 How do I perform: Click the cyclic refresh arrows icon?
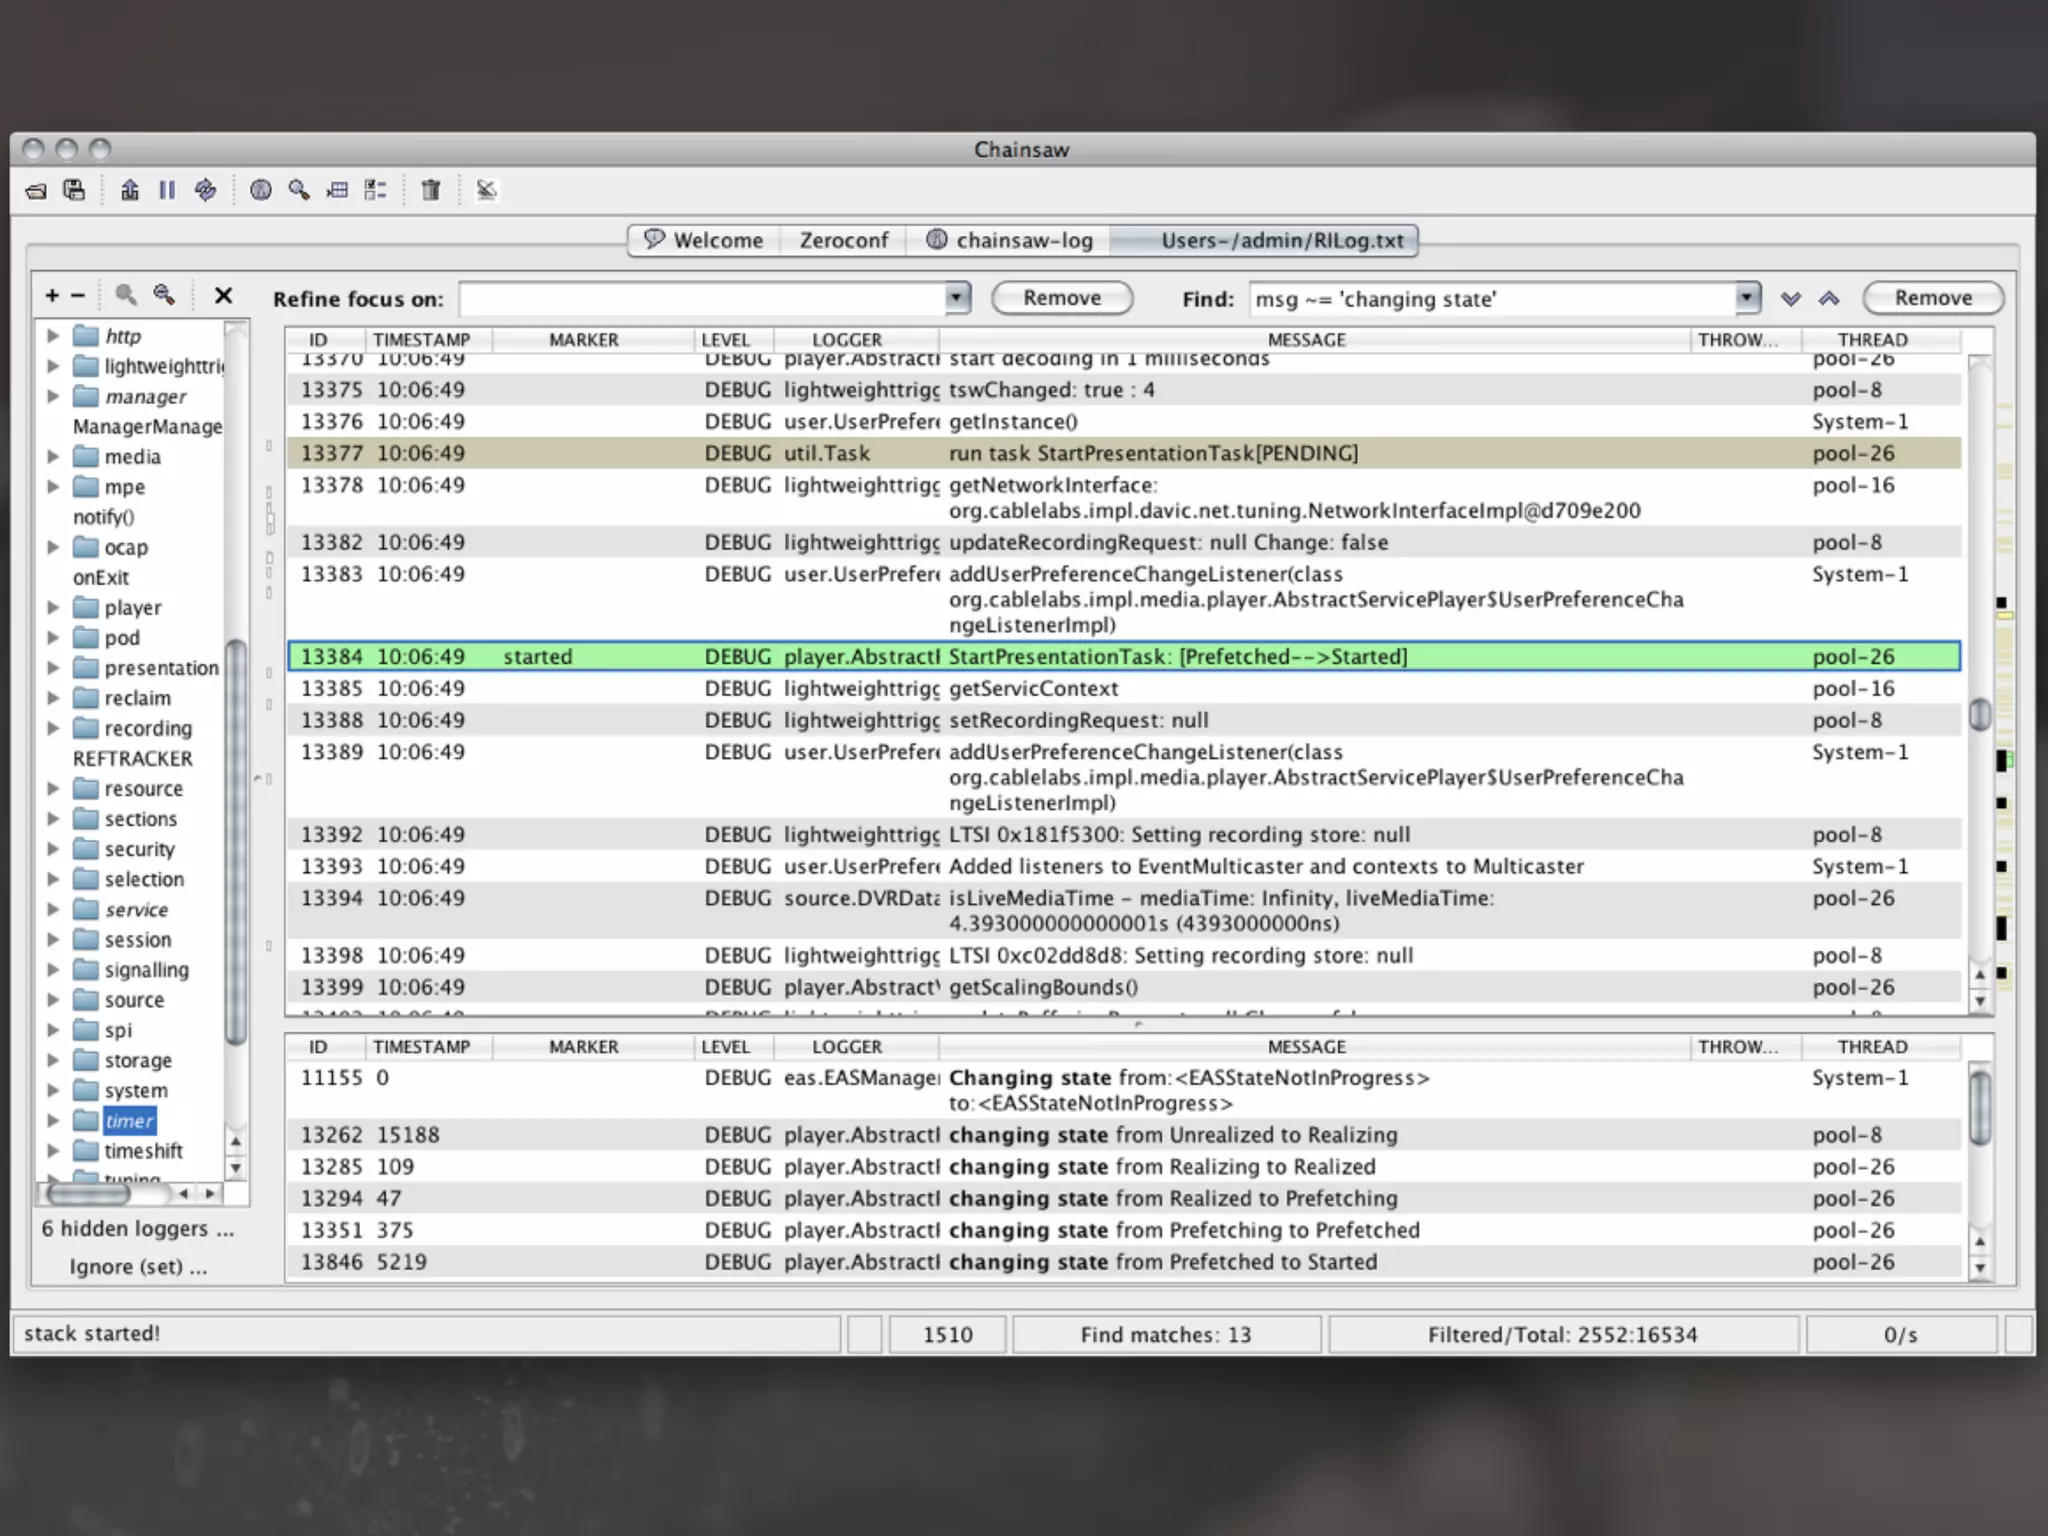tap(205, 190)
